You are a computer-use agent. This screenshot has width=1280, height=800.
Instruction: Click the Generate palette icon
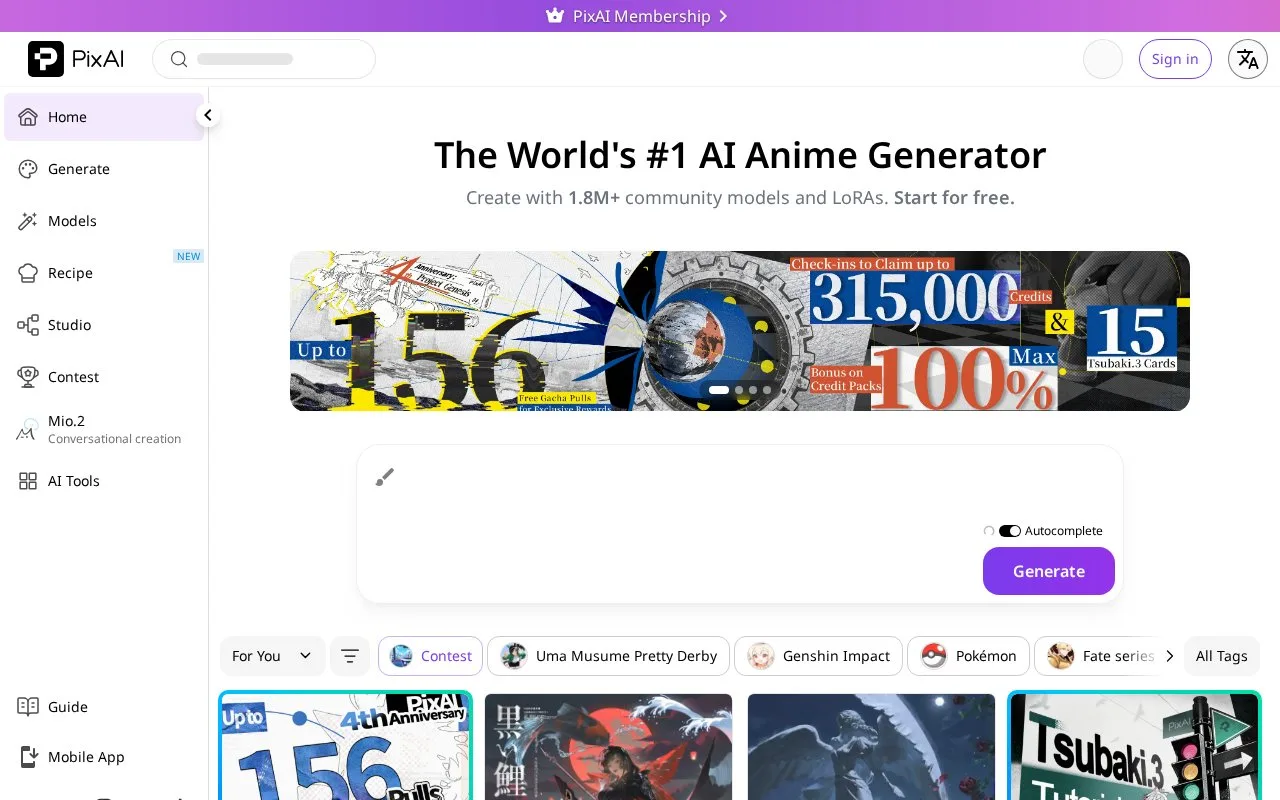[x=28, y=169]
